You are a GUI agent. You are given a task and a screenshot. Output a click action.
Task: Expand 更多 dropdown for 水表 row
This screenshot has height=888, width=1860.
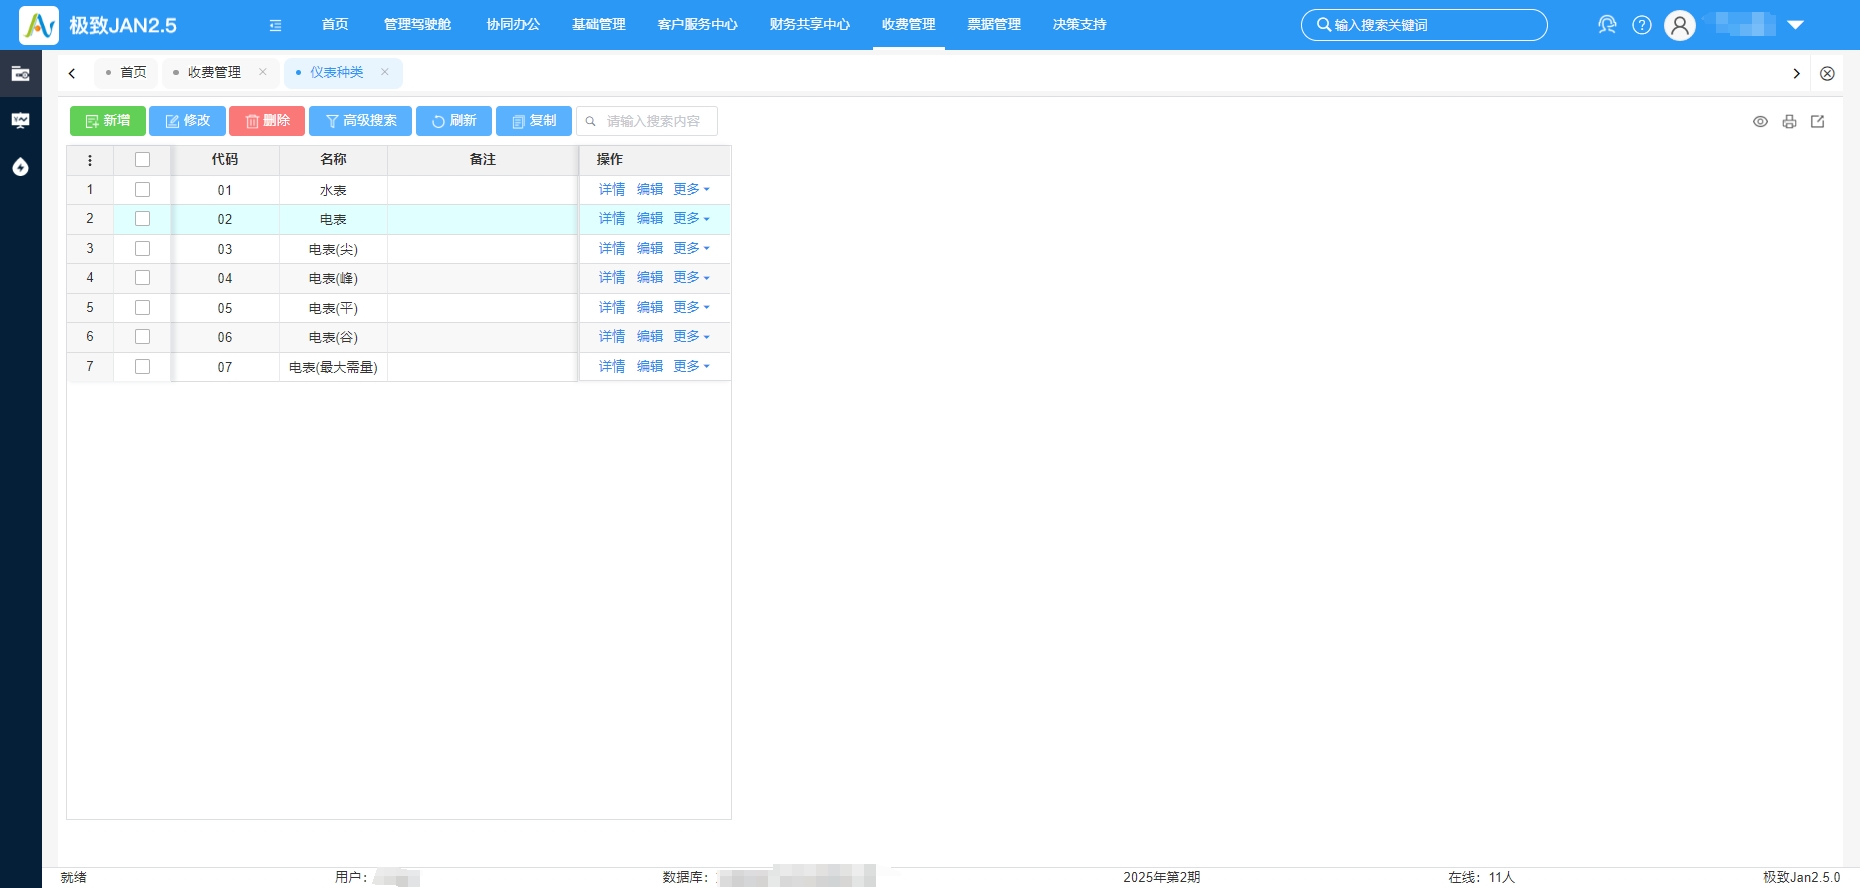691,189
